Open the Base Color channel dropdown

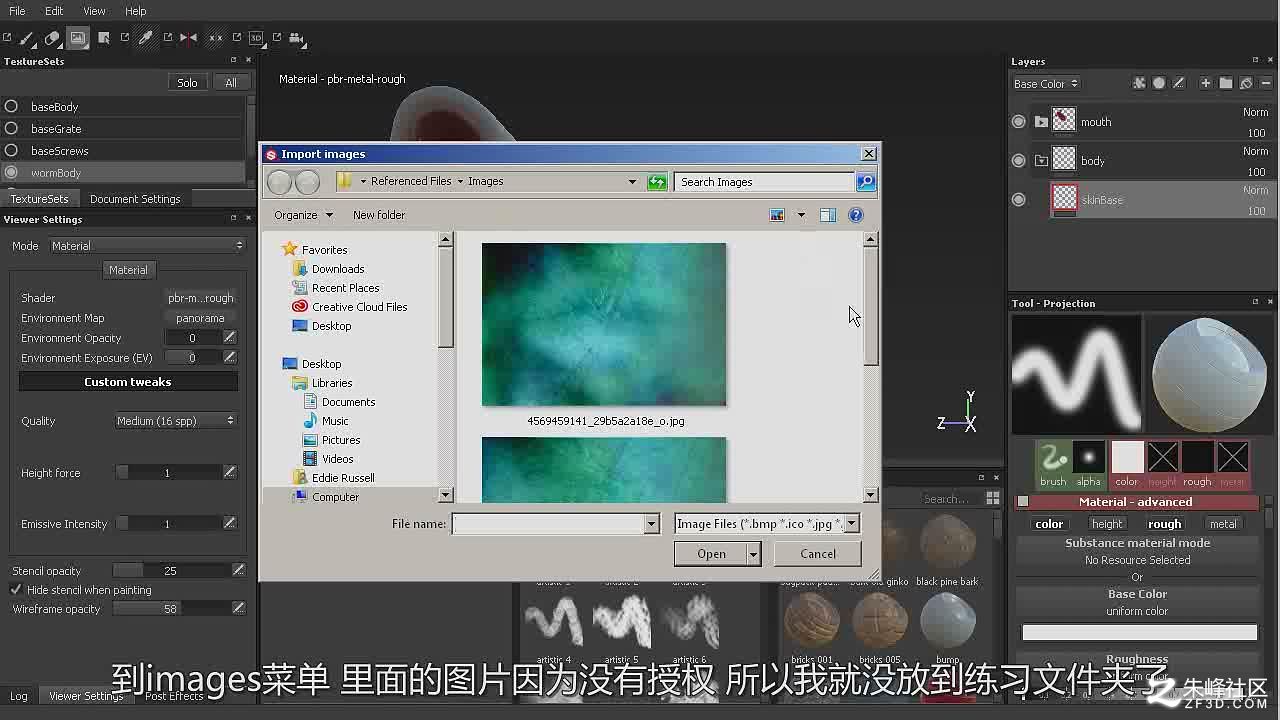pos(1046,84)
